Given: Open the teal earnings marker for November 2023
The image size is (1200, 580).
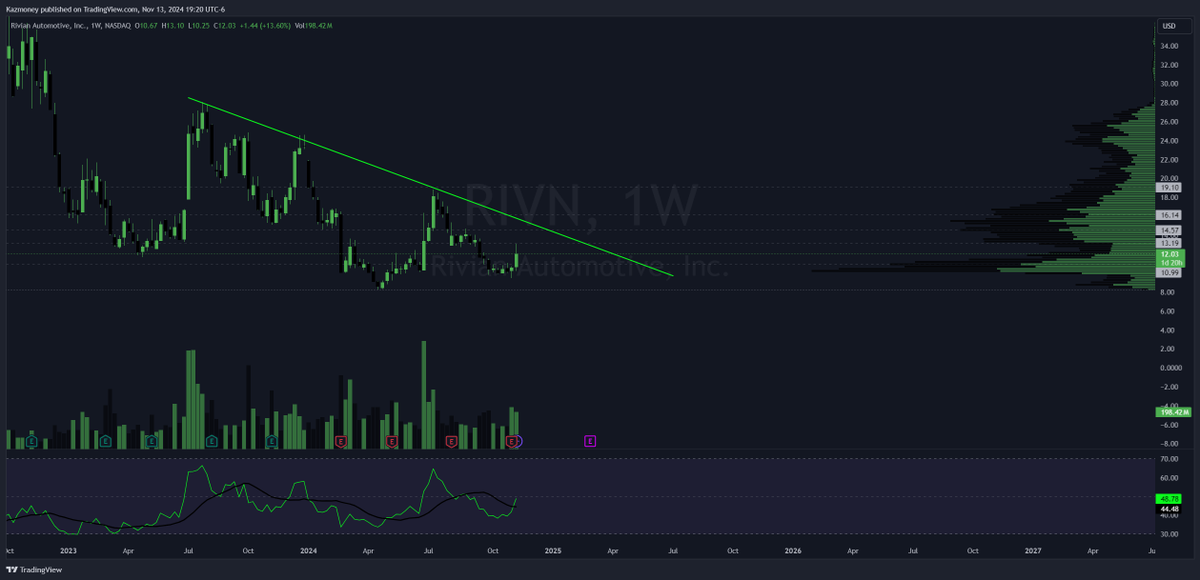Looking at the screenshot, I should click(271, 440).
